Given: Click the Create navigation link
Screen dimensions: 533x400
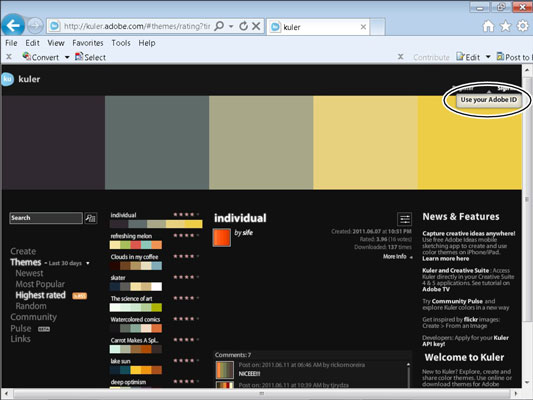Looking at the screenshot, I should tap(23, 251).
